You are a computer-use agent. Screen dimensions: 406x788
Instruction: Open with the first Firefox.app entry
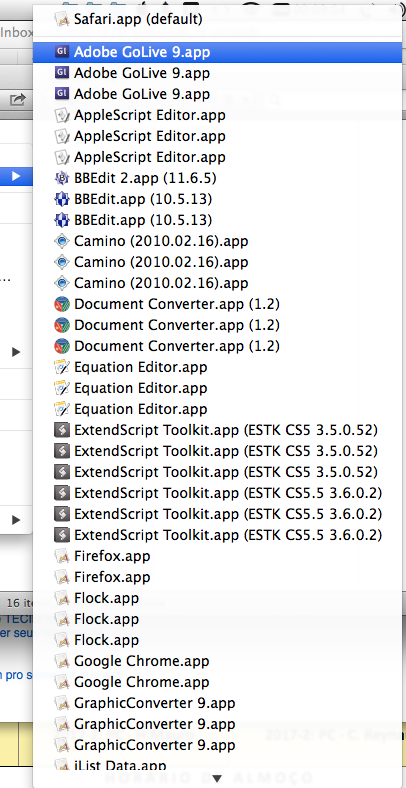coord(218,556)
